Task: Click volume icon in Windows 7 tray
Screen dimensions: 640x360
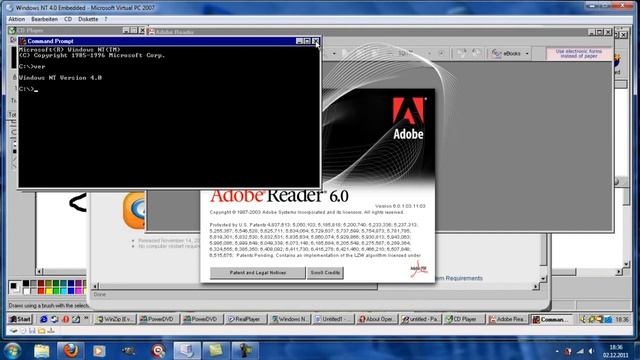Action: (x=591, y=351)
